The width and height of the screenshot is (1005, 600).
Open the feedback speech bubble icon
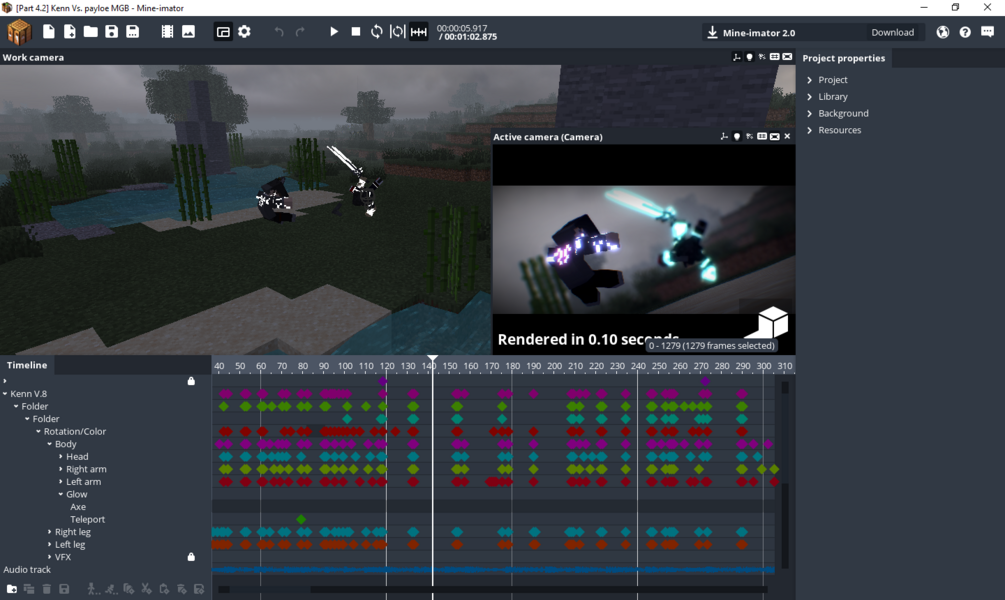(987, 32)
